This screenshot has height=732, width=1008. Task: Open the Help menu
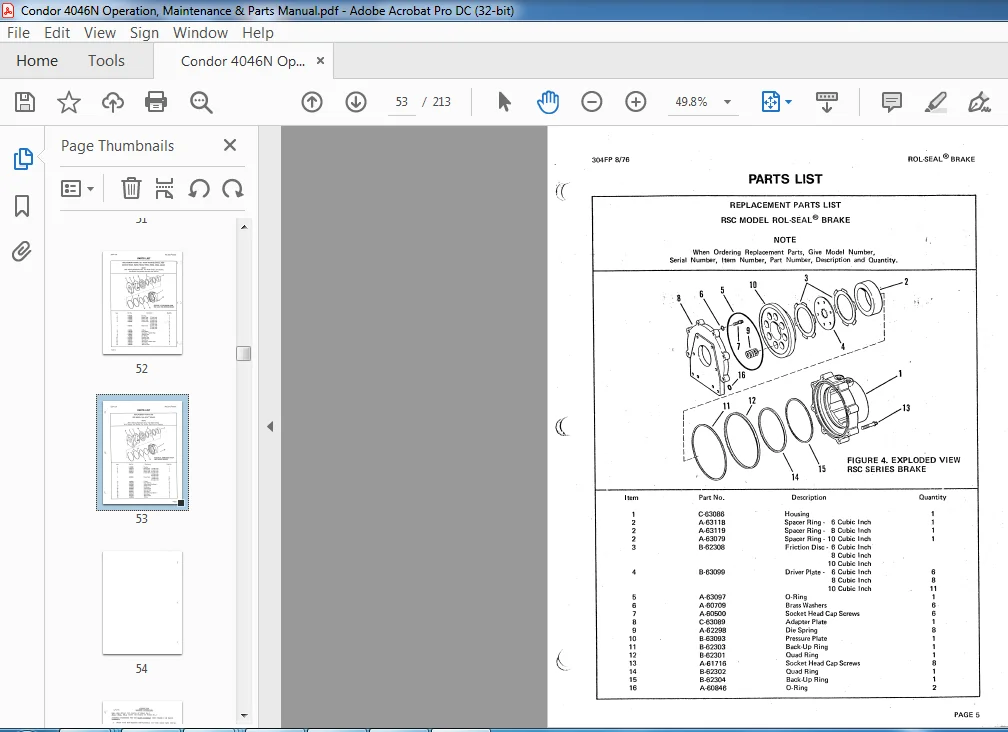tap(258, 33)
